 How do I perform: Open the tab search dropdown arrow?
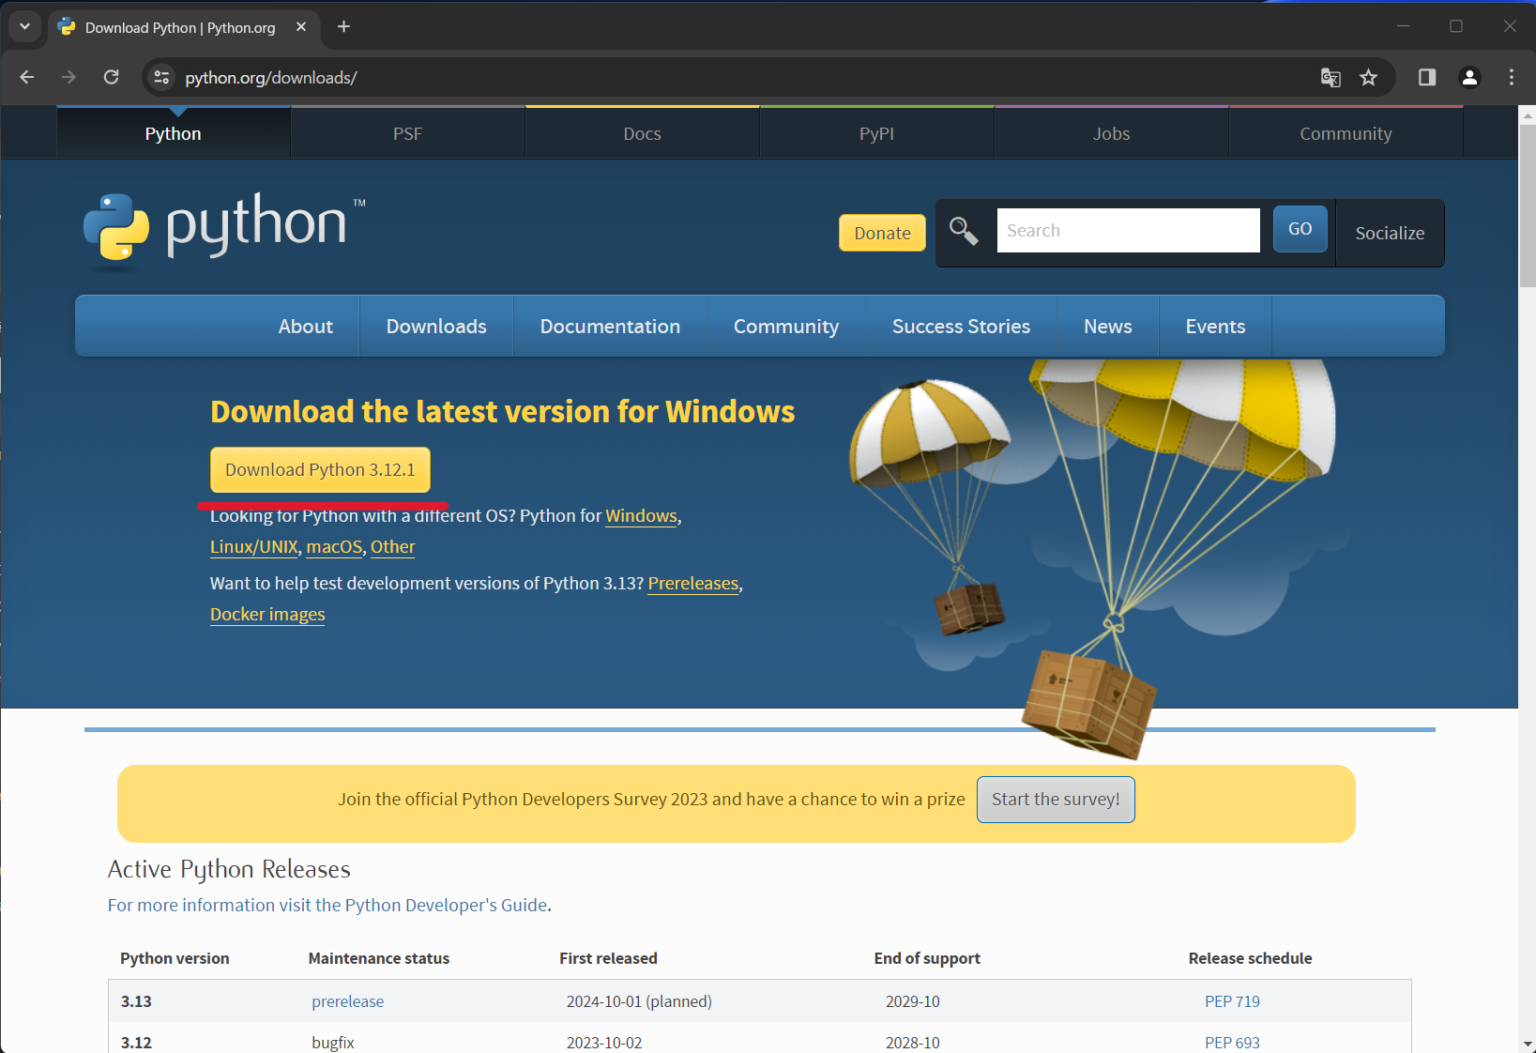coord(25,27)
